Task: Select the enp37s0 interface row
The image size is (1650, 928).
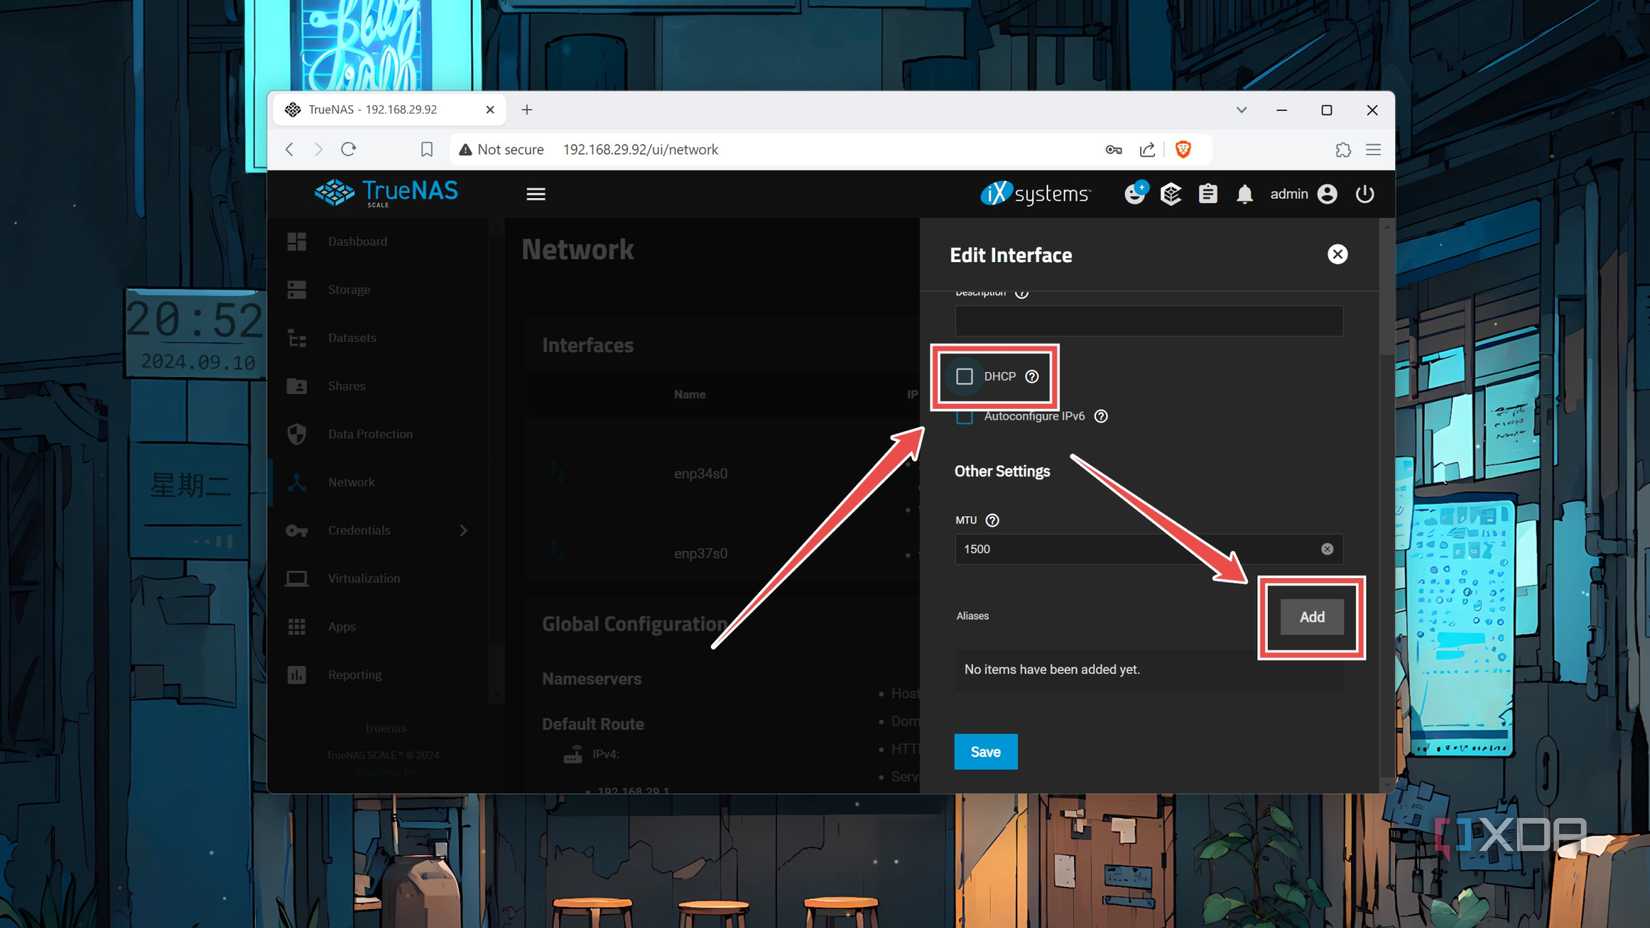Action: point(723,553)
